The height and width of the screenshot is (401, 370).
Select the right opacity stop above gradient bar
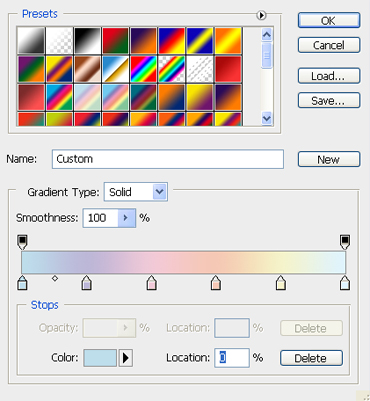coord(345,242)
